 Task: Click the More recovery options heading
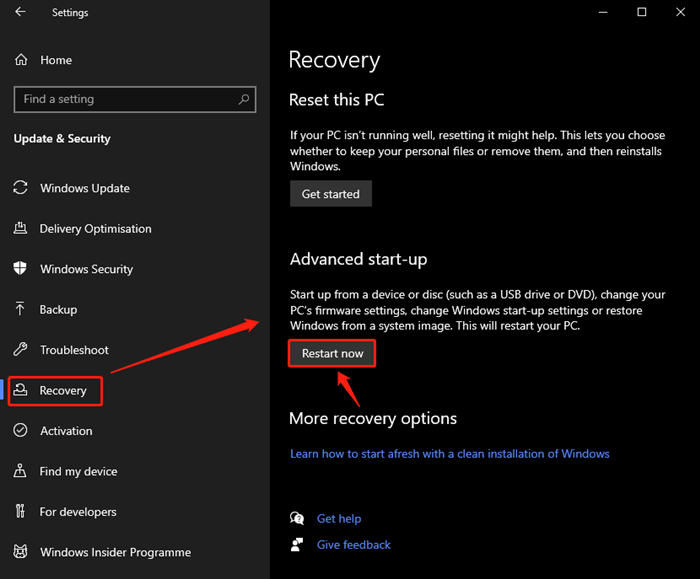click(x=373, y=418)
